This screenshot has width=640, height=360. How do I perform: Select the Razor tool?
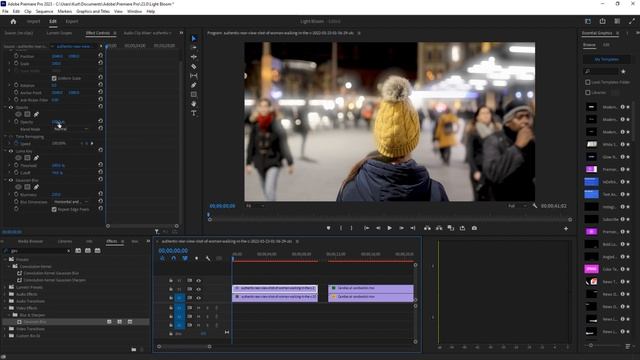[x=194, y=66]
